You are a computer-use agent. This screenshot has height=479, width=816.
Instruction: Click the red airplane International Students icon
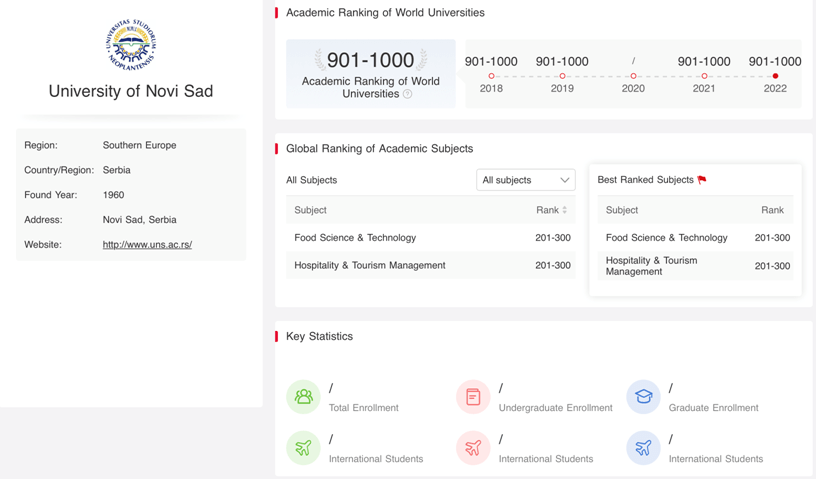pyautogui.click(x=473, y=448)
